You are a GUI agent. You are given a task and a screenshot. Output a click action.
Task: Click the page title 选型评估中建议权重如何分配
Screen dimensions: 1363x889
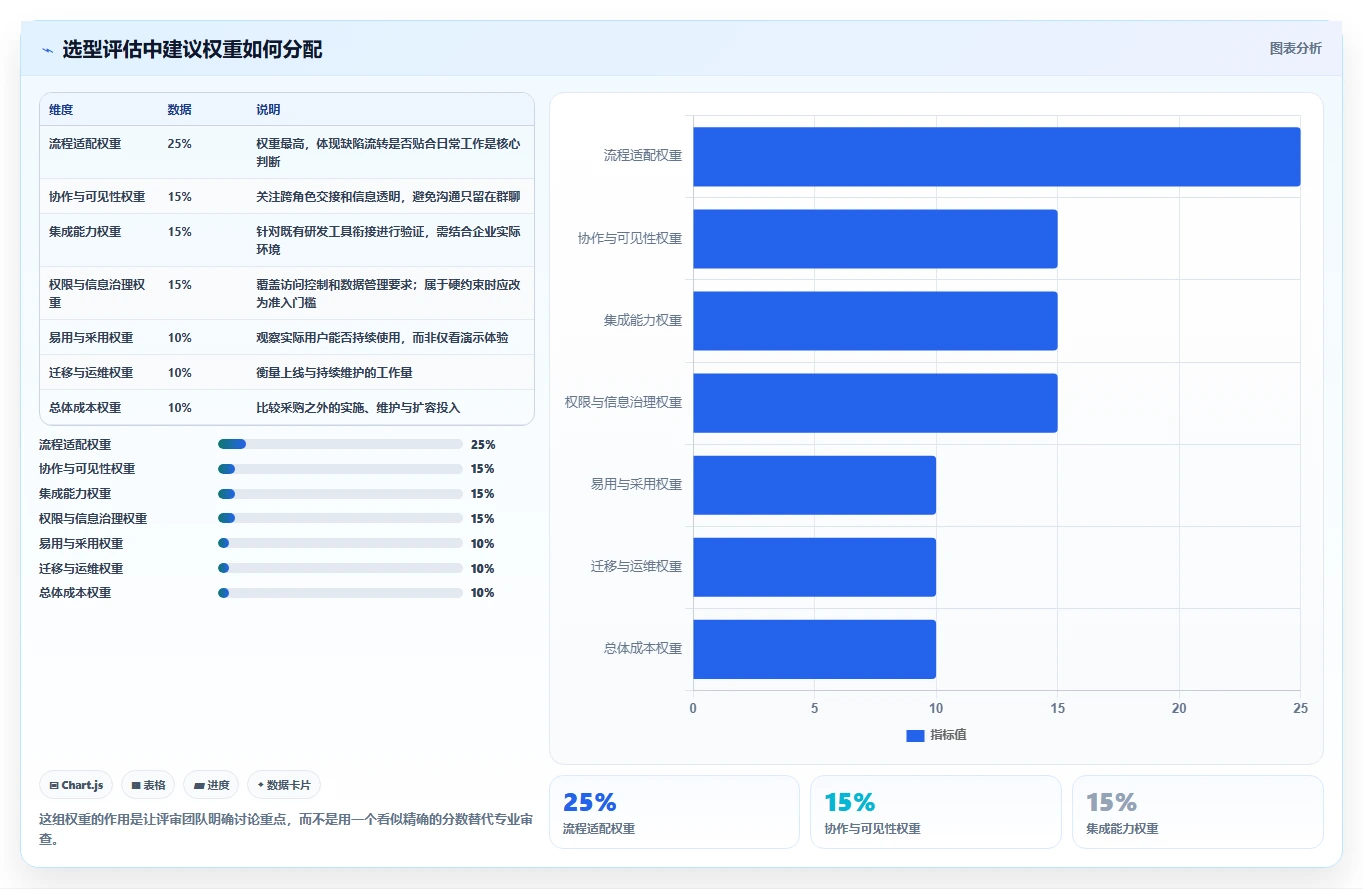(192, 49)
